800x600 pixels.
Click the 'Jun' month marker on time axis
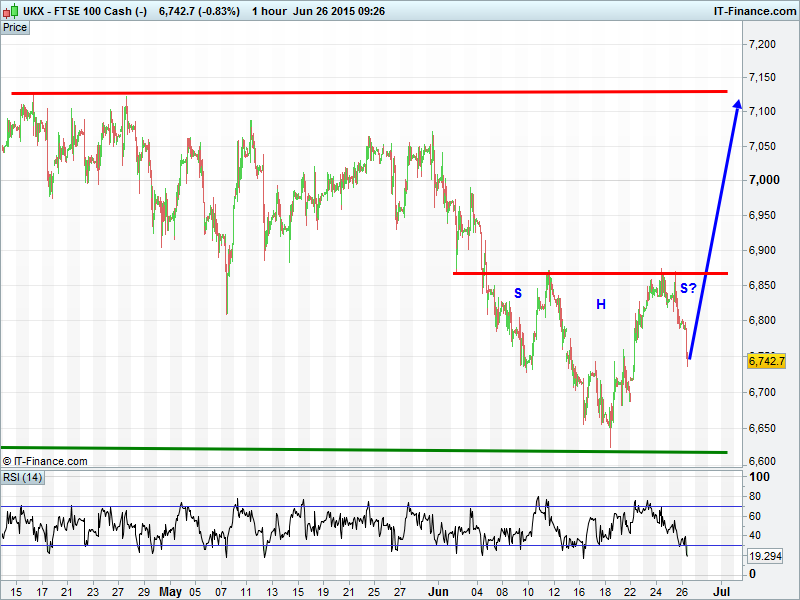click(x=439, y=590)
